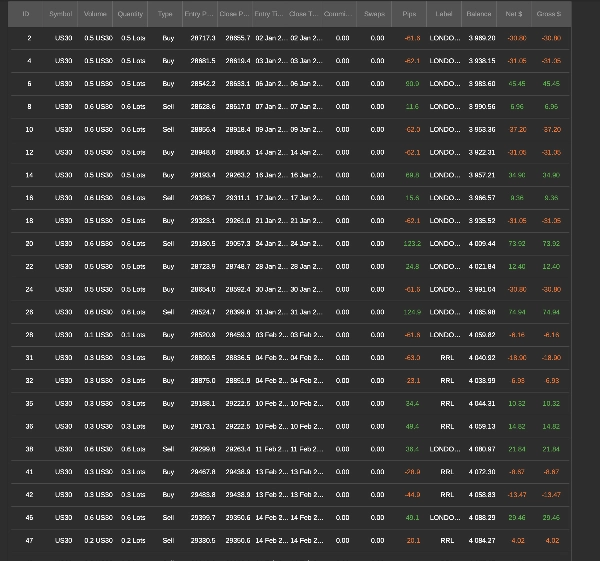Click the Sell type in trade 8's row
Image resolution: width=600 pixels, height=561 pixels.
(x=168, y=107)
